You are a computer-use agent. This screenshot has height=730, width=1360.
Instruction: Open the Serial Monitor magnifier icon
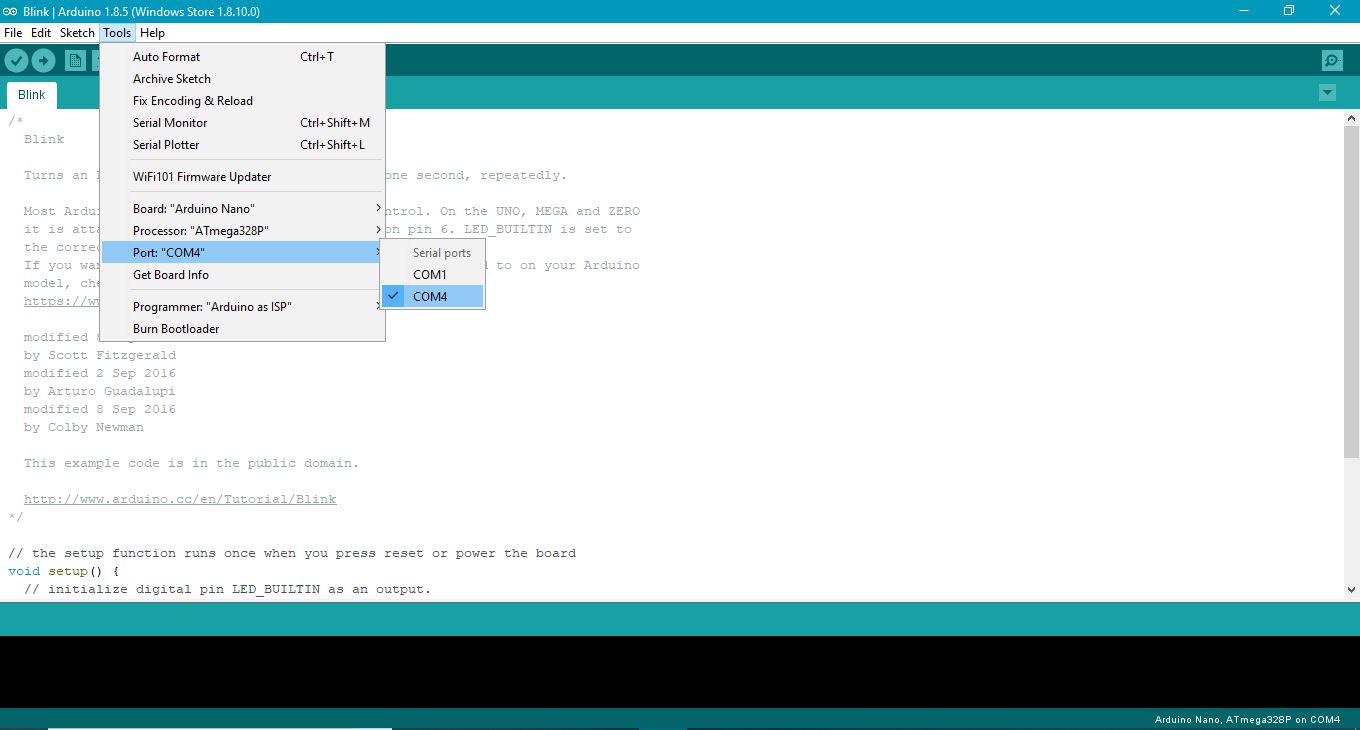point(1331,60)
